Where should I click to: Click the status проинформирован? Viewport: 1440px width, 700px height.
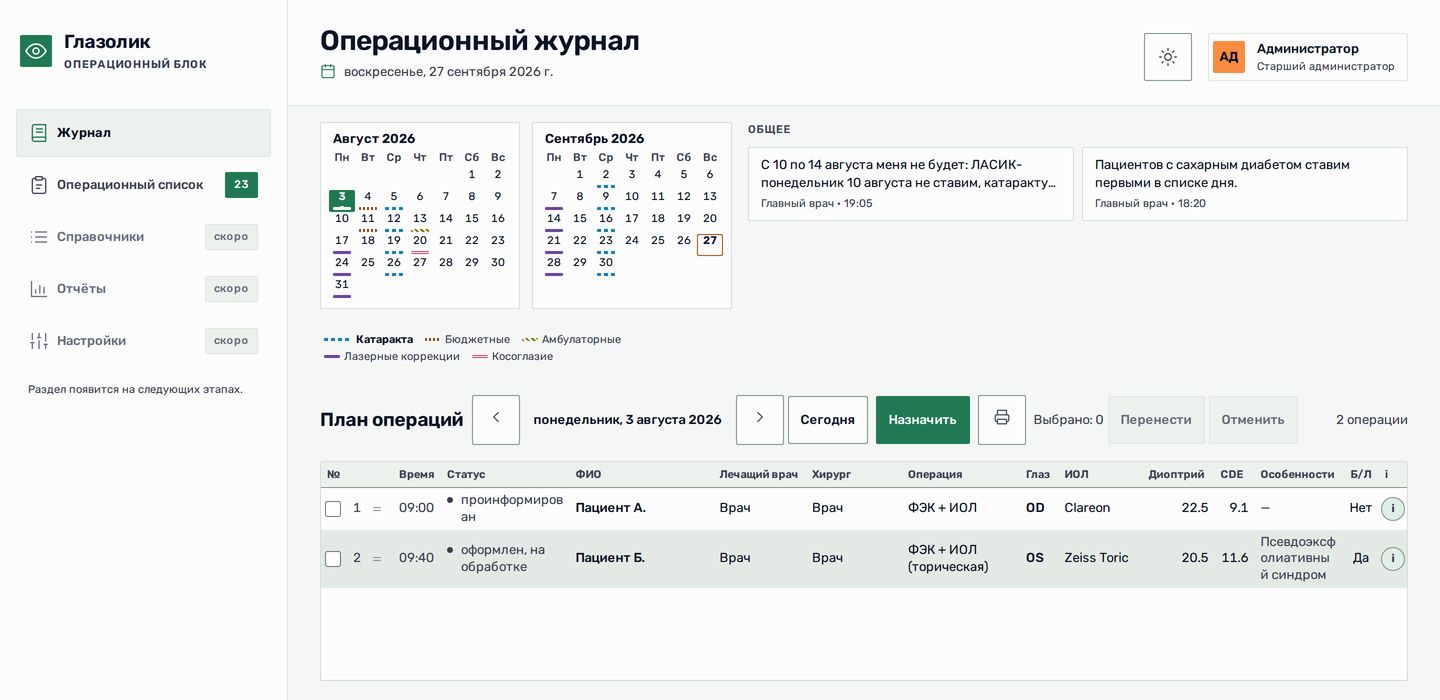coord(505,508)
